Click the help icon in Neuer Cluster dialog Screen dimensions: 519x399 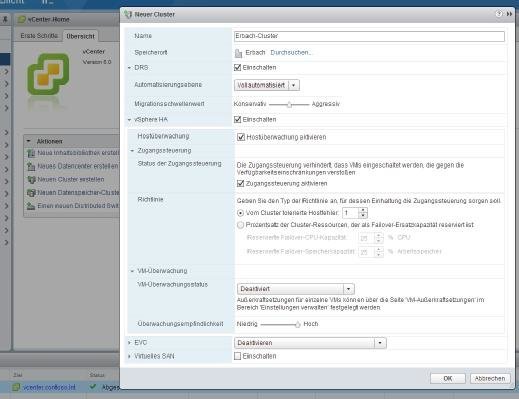499,14
